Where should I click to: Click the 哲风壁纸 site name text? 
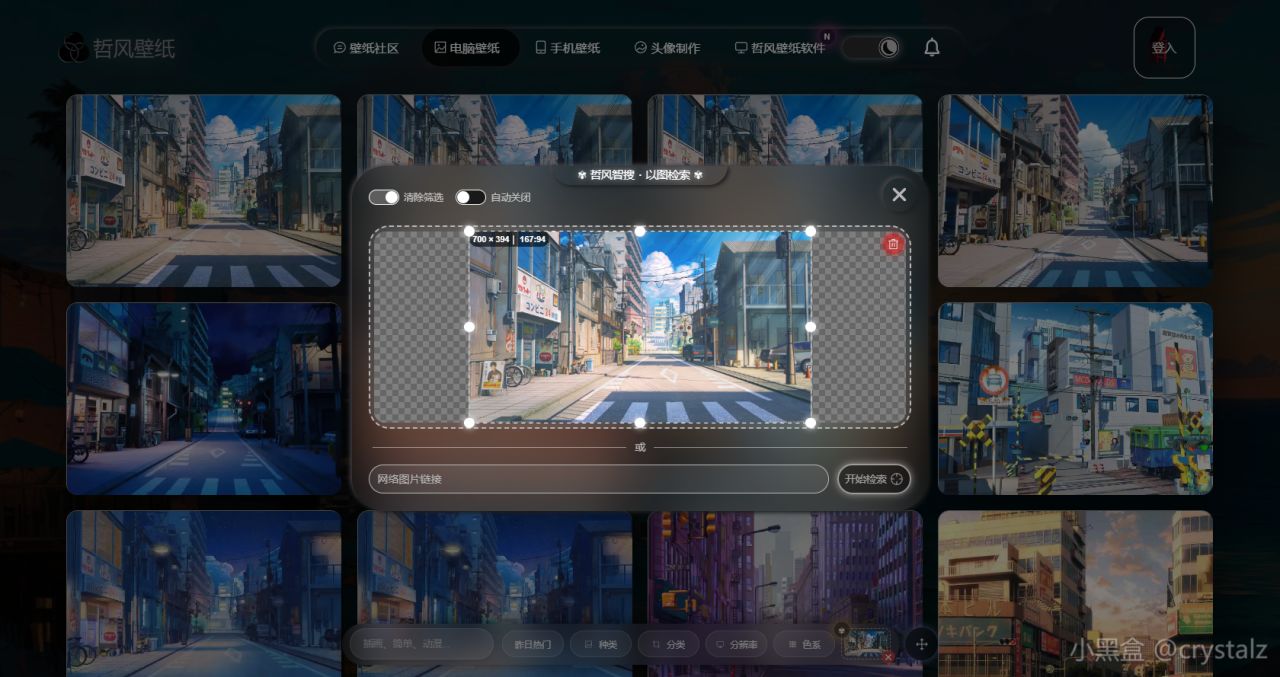[134, 48]
